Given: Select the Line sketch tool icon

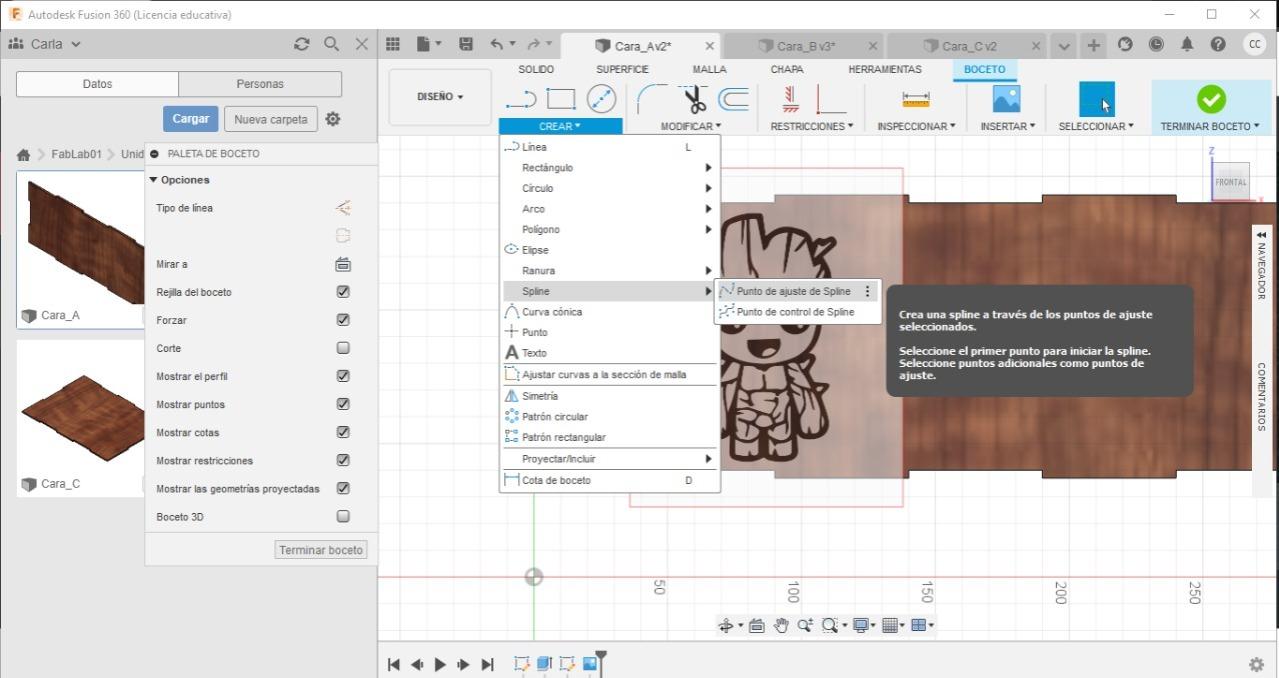Looking at the screenshot, I should (x=521, y=99).
